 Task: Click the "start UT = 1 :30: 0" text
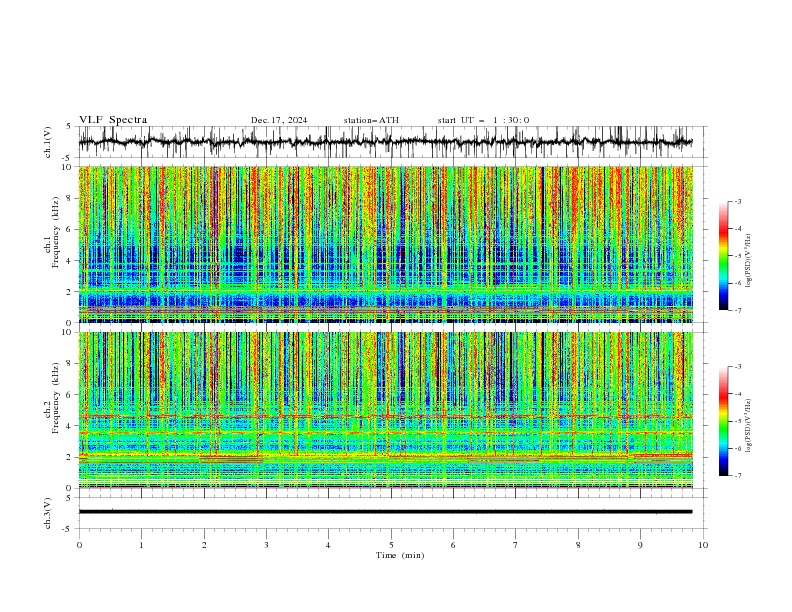click(x=483, y=120)
